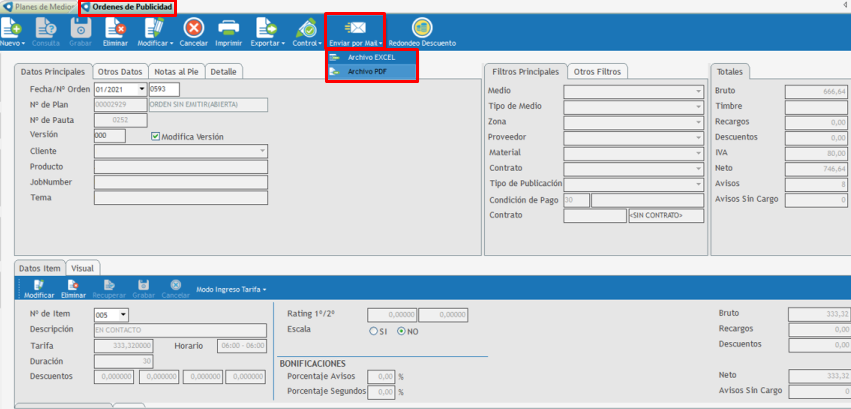This screenshot has width=851, height=409.
Task: Select the NO radio button for Escala
Action: 401,331
